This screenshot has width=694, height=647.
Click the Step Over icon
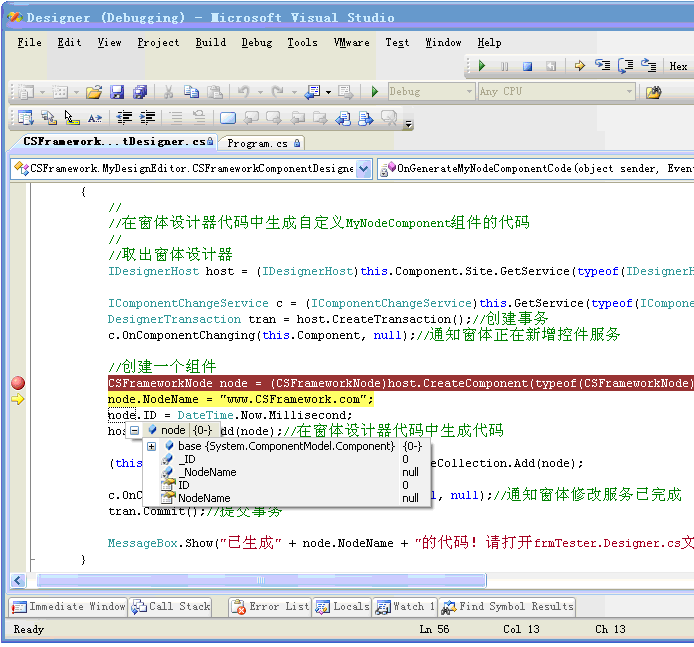626,66
